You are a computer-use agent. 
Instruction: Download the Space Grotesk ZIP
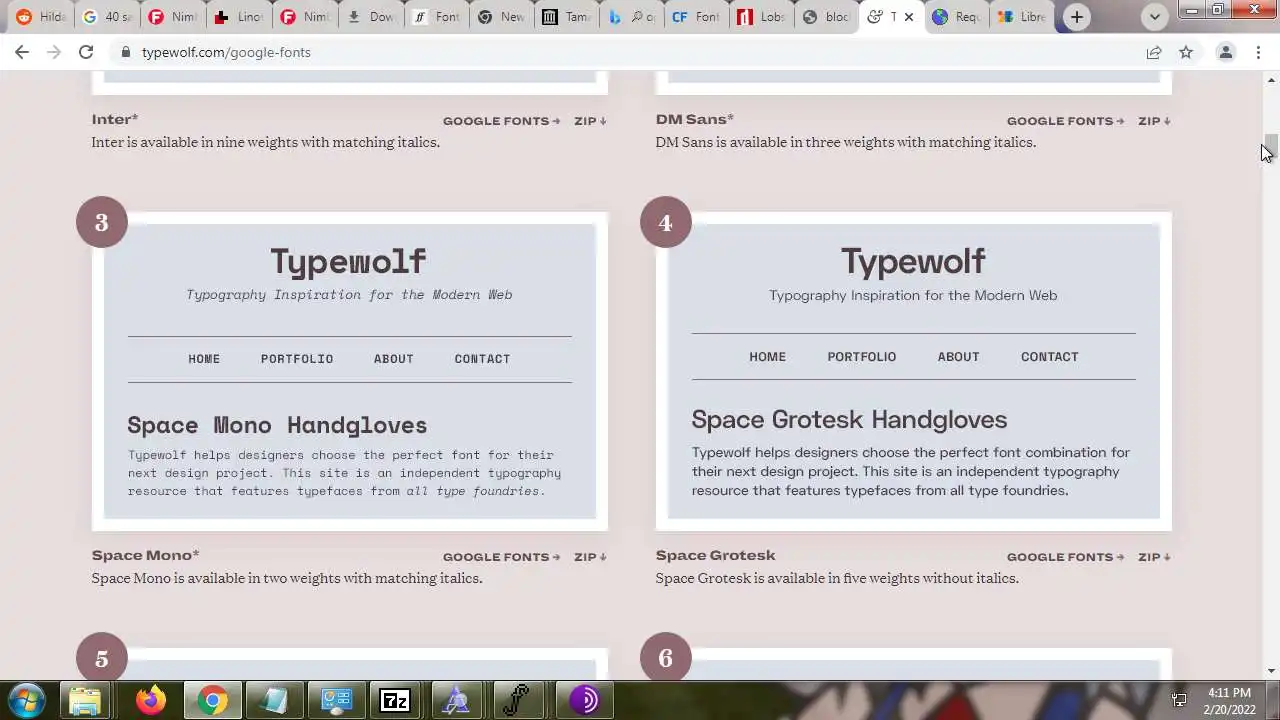click(1154, 557)
